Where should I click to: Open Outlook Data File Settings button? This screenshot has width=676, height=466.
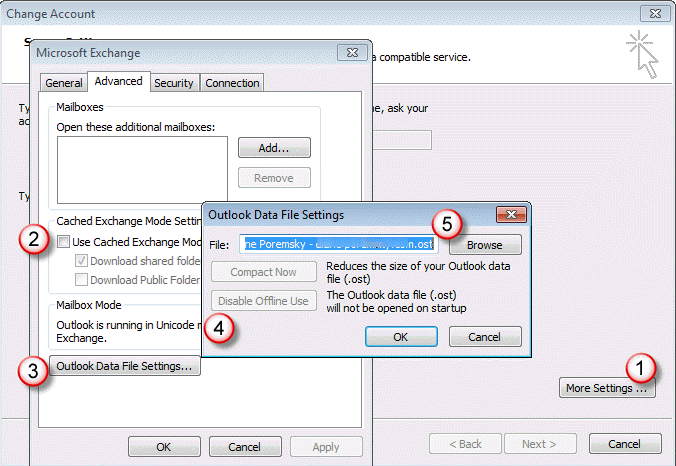[x=125, y=366]
